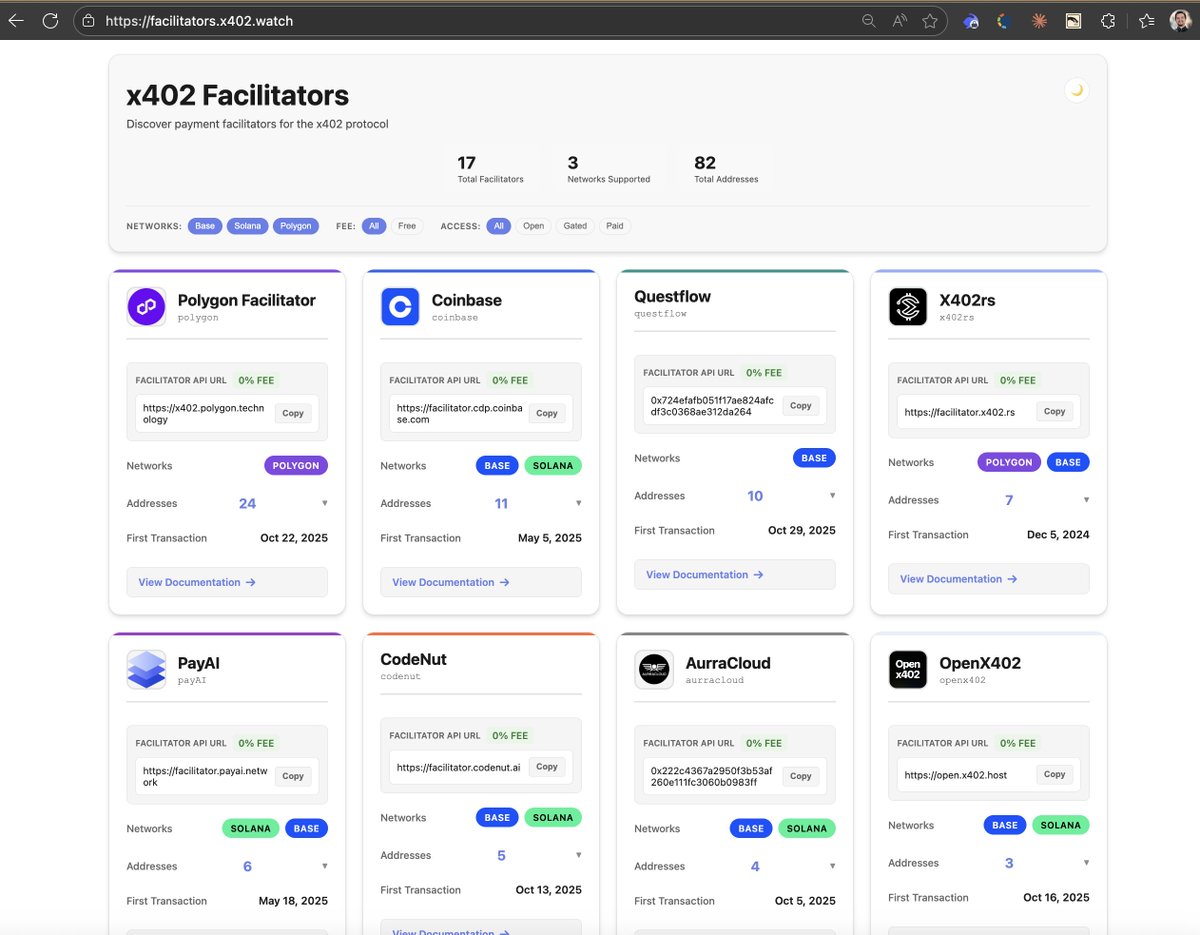Select the Free fee filter
1200x935 pixels.
coord(407,226)
